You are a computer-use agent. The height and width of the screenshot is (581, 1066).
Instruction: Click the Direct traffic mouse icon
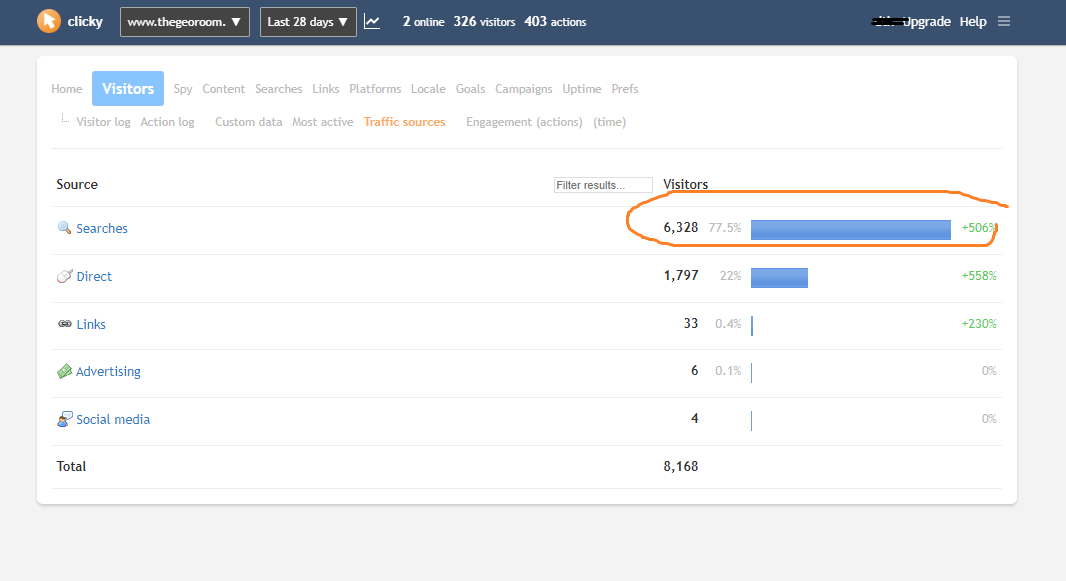[65, 276]
